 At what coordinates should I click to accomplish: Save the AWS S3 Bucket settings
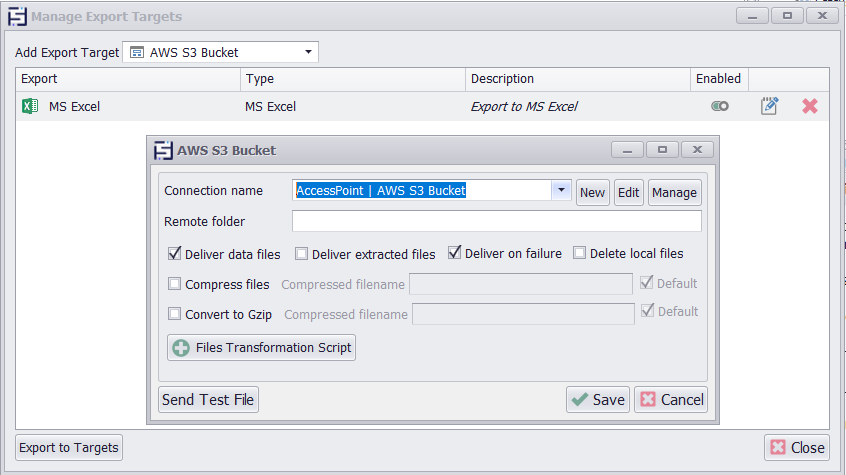pyautogui.click(x=598, y=399)
